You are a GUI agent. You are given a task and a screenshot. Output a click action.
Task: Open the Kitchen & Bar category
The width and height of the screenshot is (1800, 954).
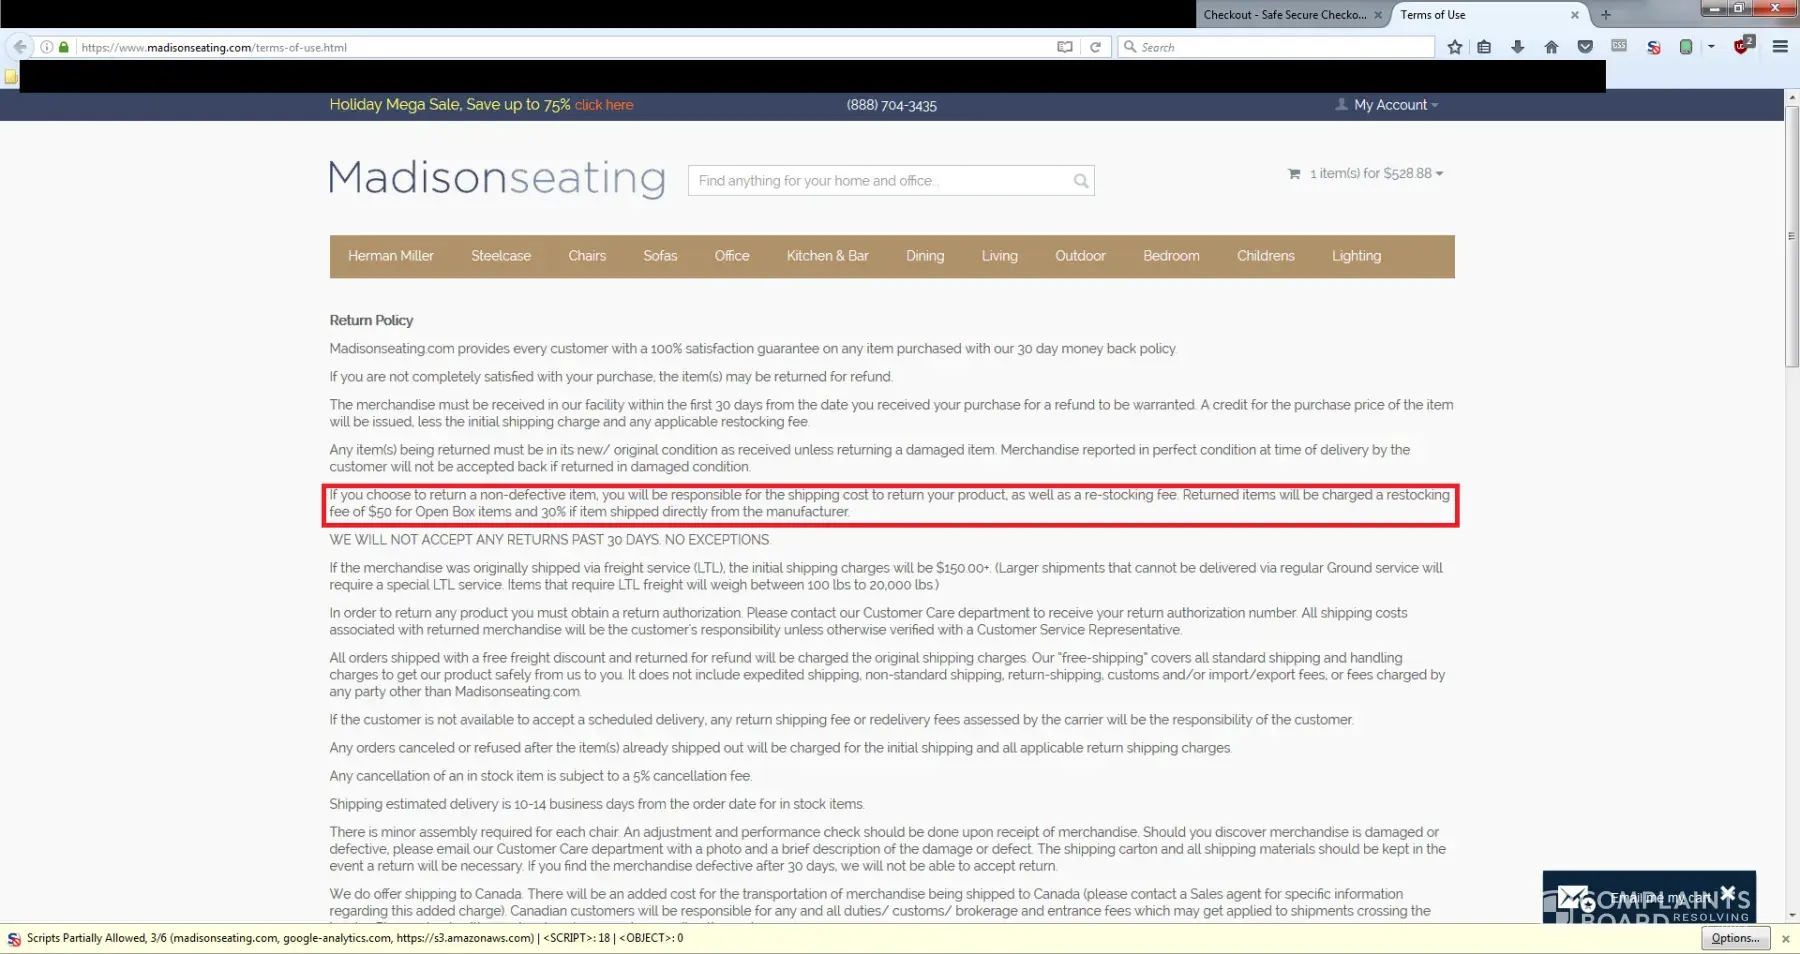(x=828, y=256)
